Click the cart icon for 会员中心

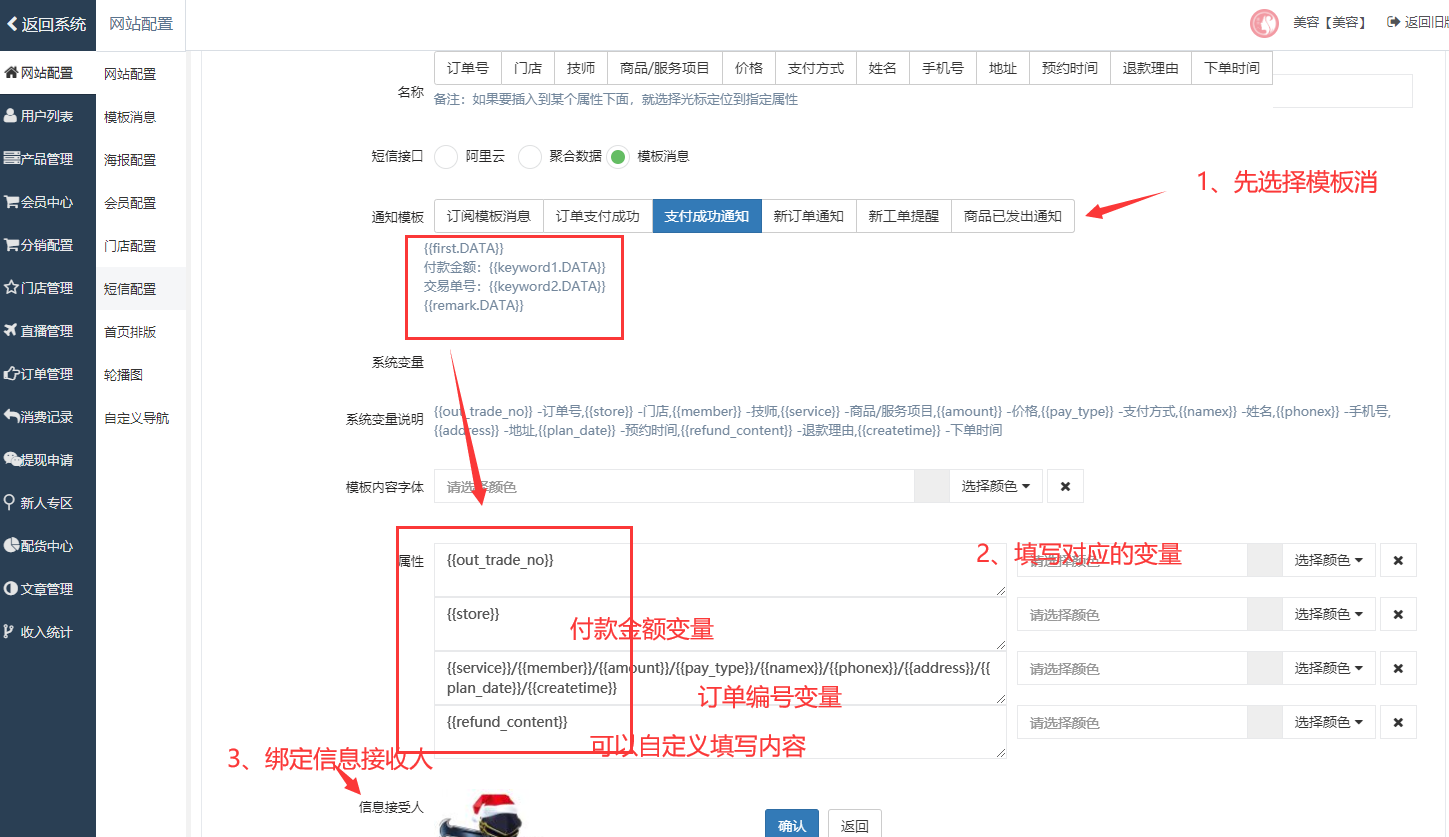click(x=12, y=201)
